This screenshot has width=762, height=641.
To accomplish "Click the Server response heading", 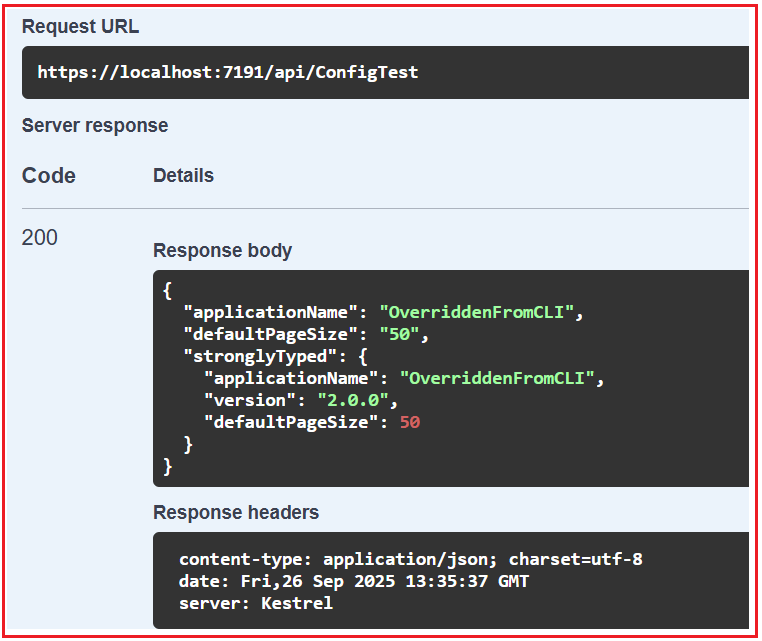I will click(95, 126).
